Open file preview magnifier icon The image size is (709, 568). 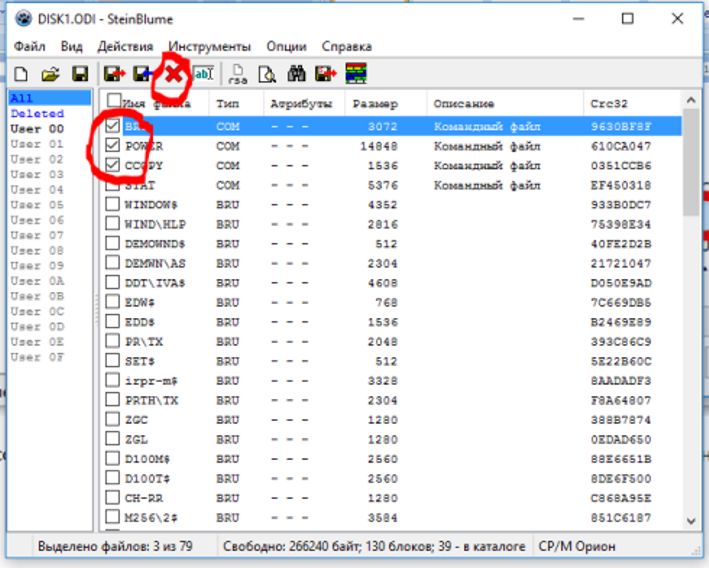[267, 74]
